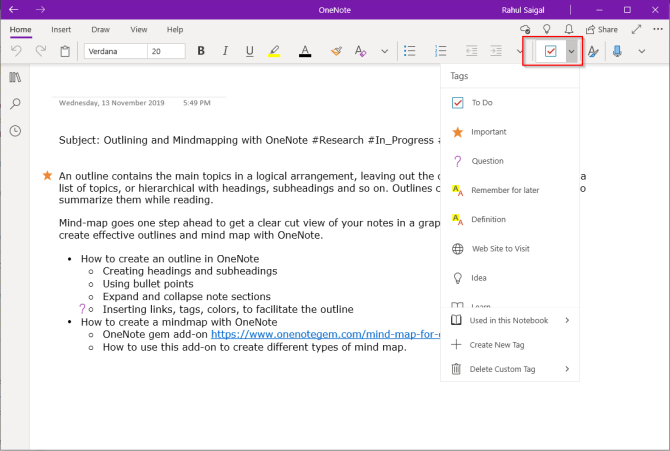Increase indent of paragraph

(496, 51)
